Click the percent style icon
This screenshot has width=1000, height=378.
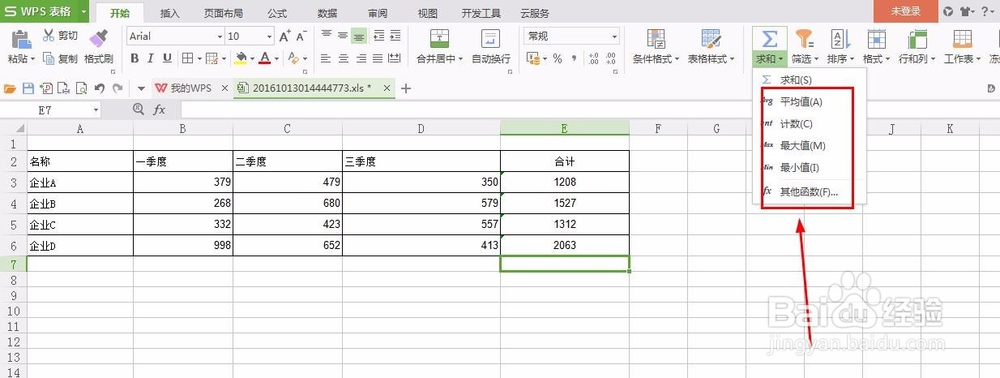[557, 59]
